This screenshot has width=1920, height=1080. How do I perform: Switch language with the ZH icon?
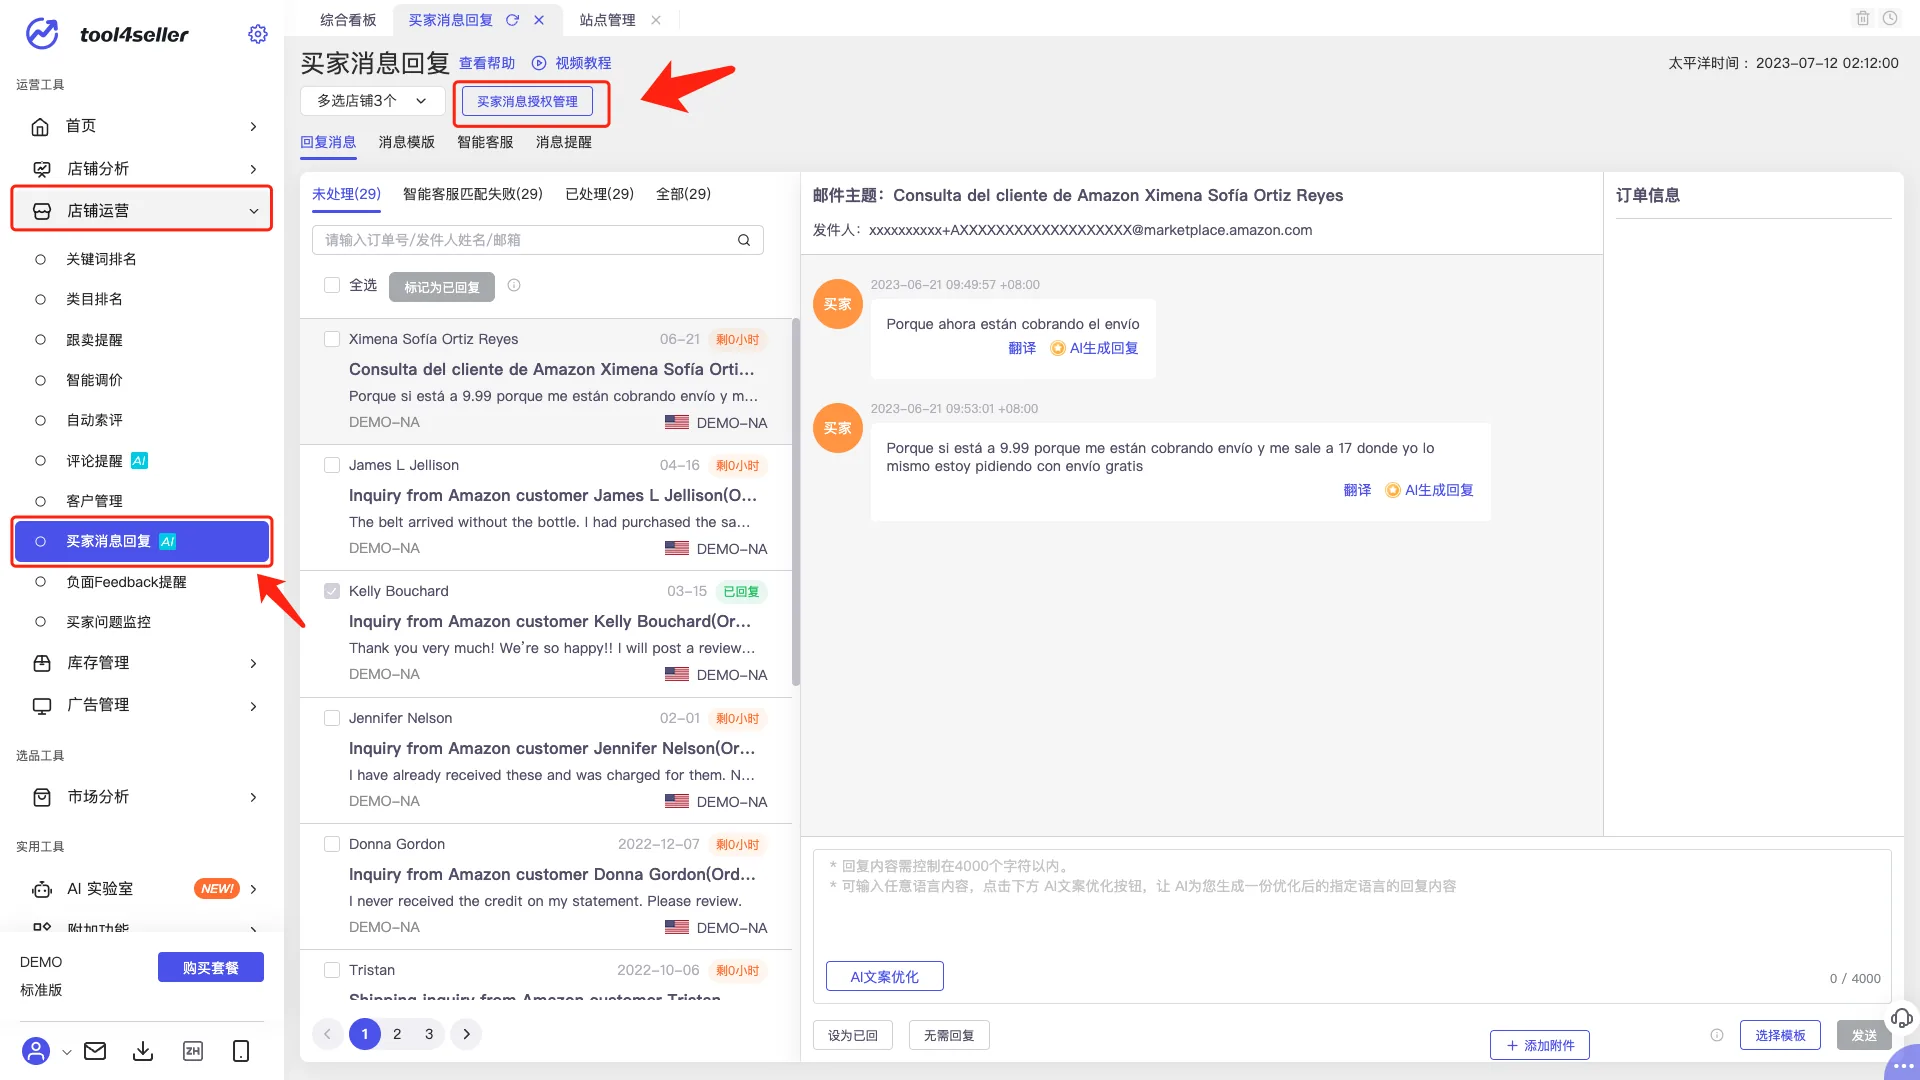click(193, 1051)
